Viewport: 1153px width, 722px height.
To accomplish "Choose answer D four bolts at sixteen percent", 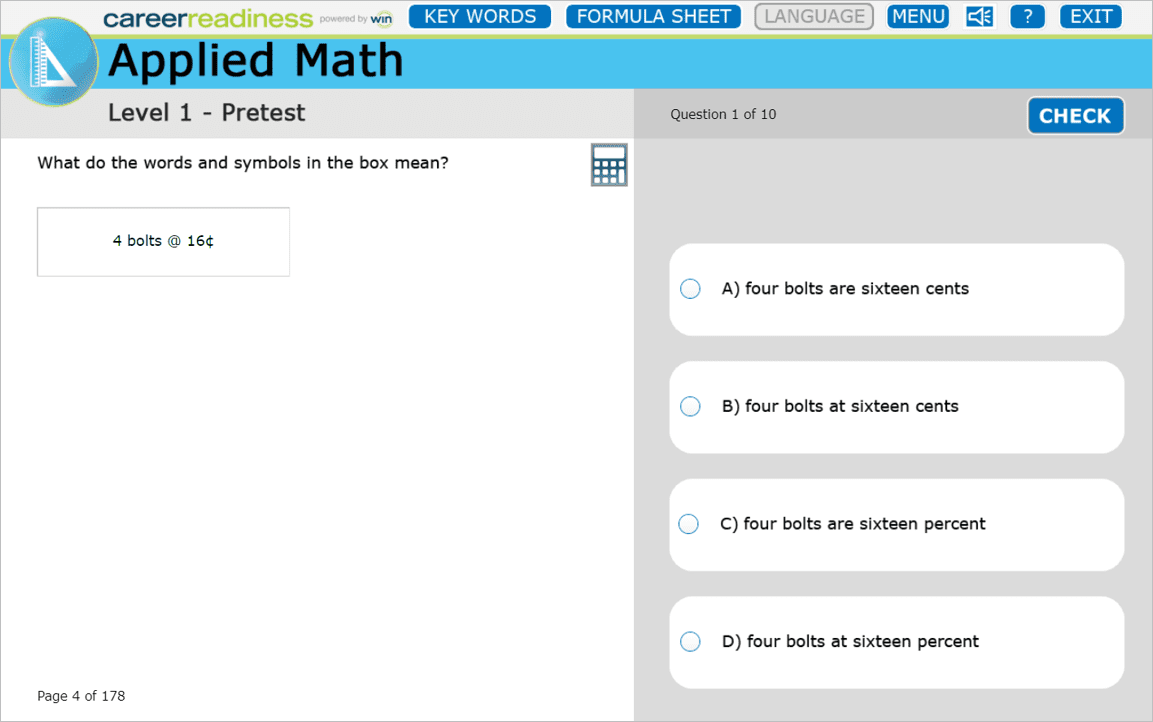I will (896, 643).
